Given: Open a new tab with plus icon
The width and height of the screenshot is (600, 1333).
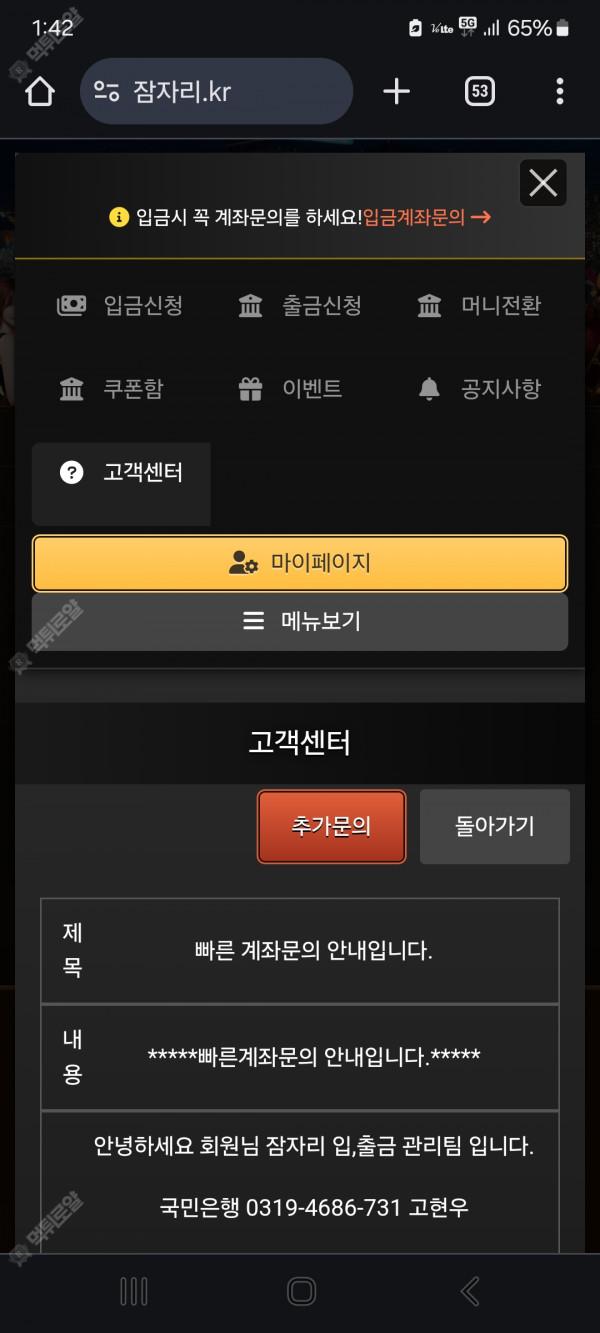Looking at the screenshot, I should [x=397, y=92].
